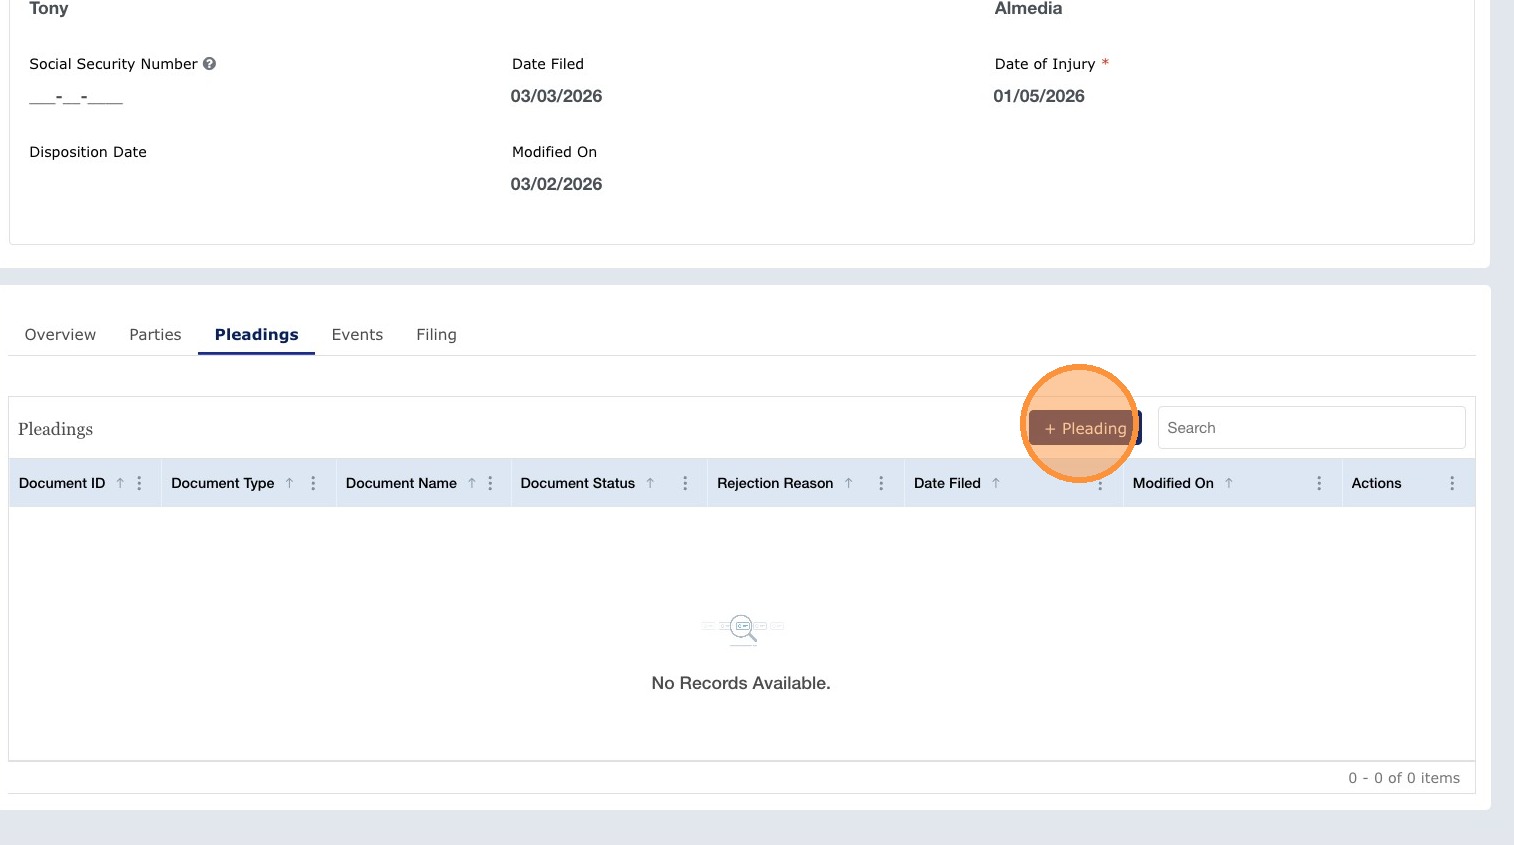1514x845 pixels.
Task: Select Date of Injury value 01/05/2026
Action: pyautogui.click(x=1039, y=96)
